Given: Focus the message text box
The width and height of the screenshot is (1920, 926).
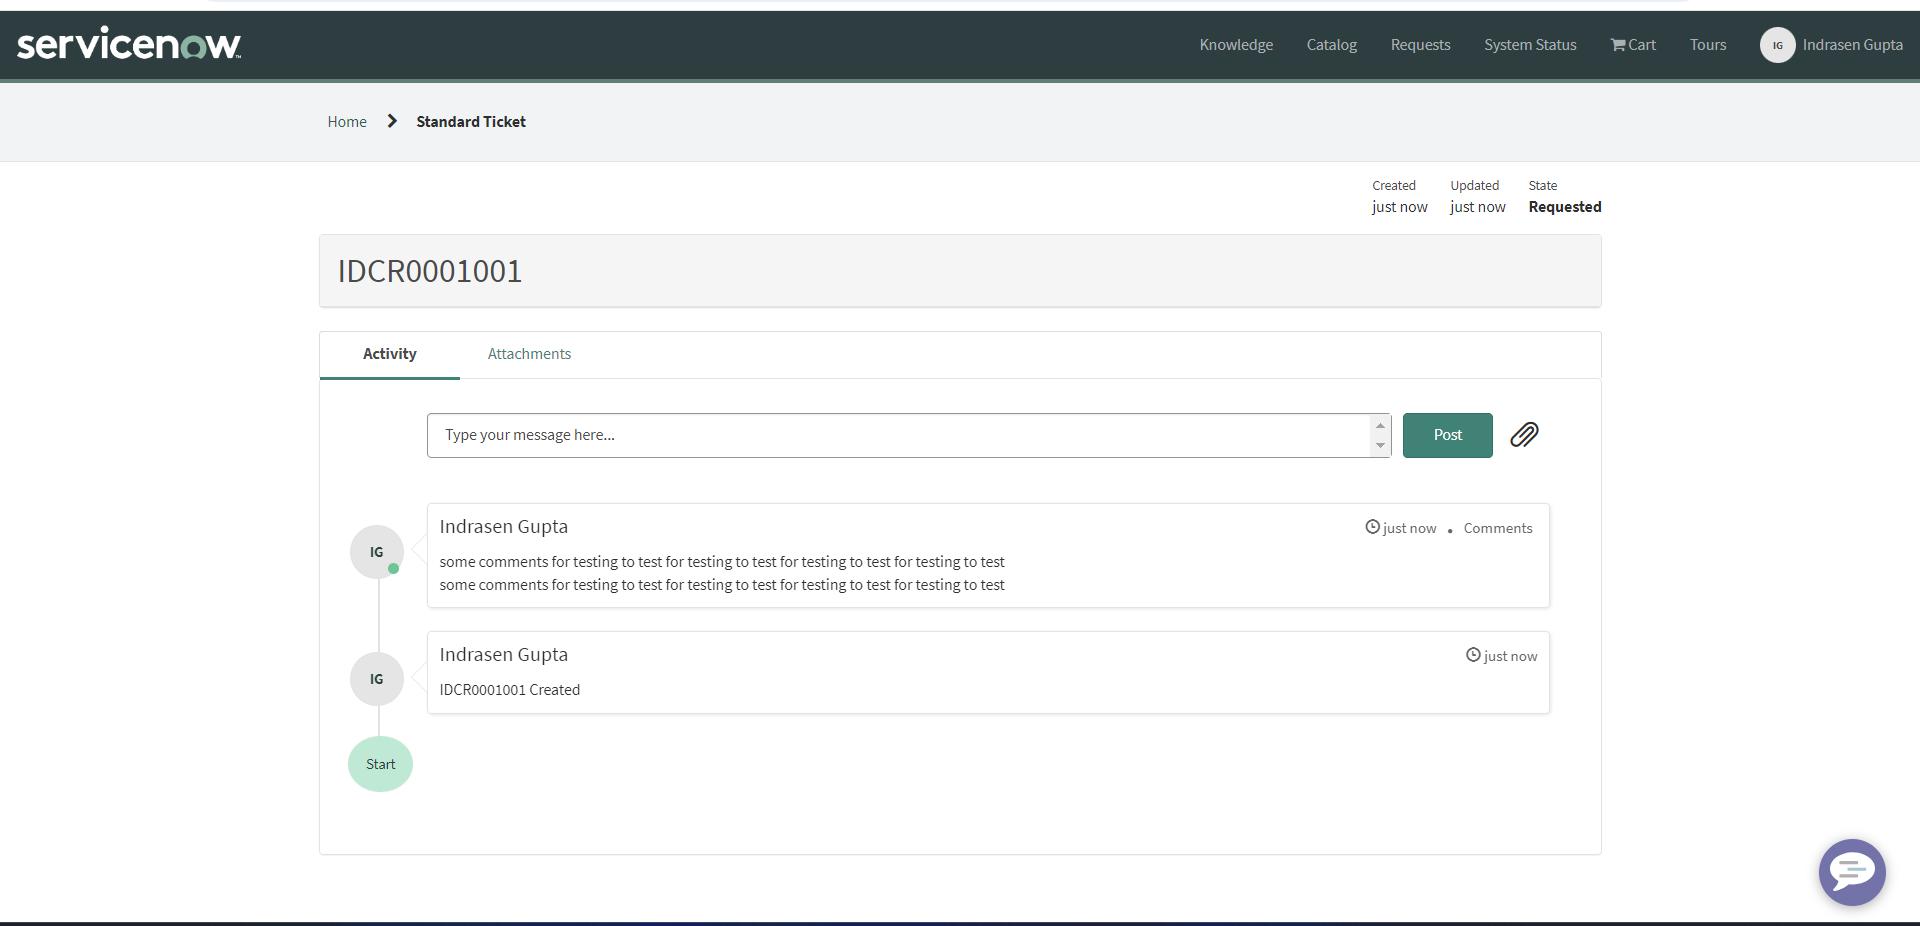Looking at the screenshot, I should point(898,435).
